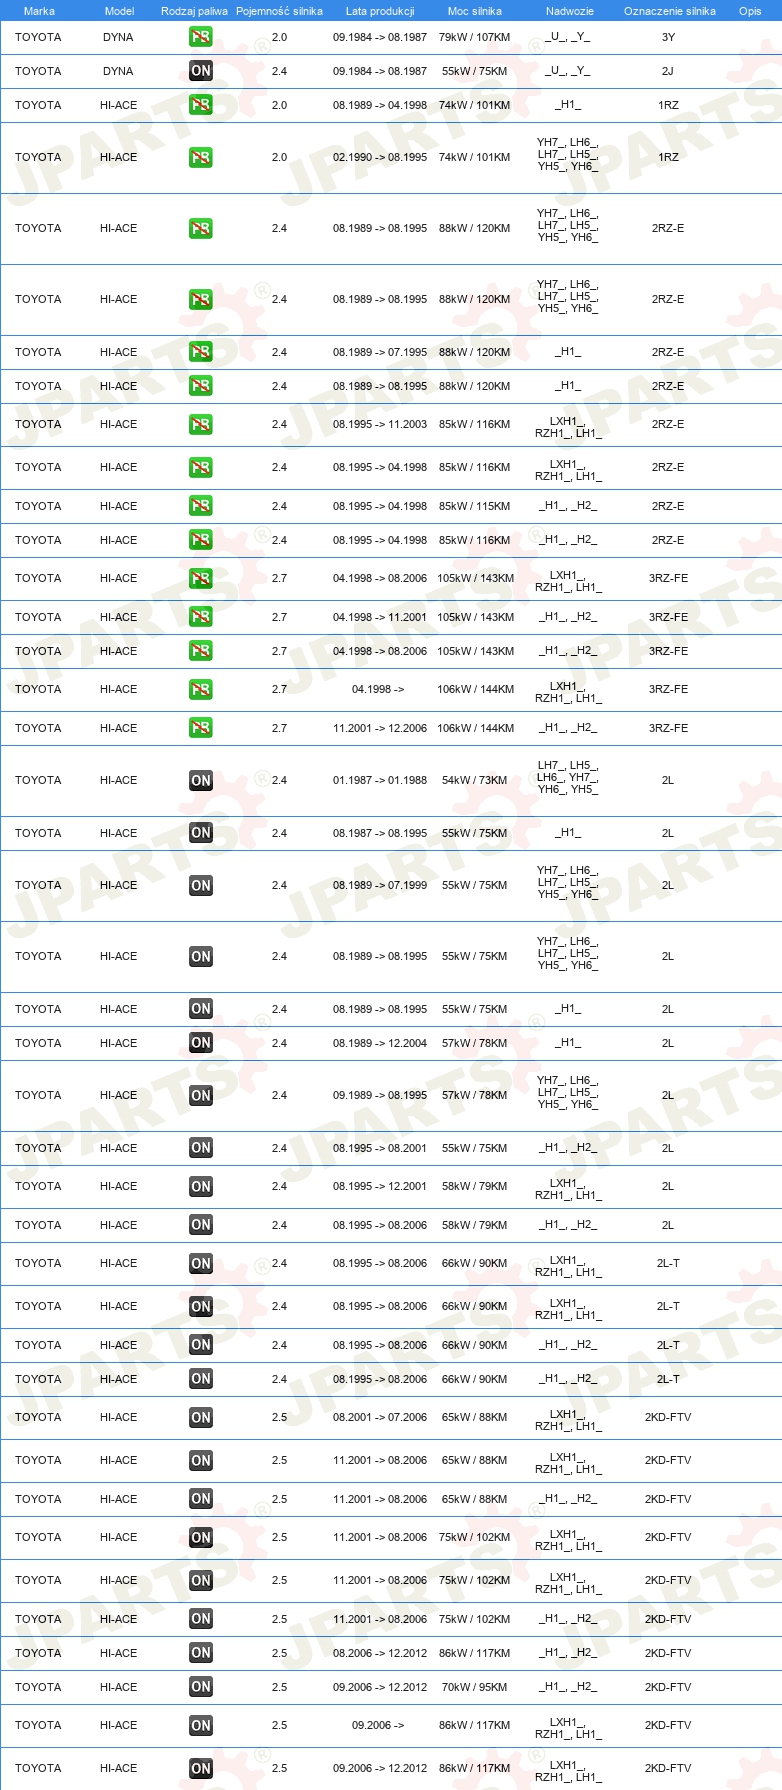Click the diesel icon in the 08.1989 -> 12.2004 row
Image resolution: width=782 pixels, height=1790 pixels.
[201, 1043]
